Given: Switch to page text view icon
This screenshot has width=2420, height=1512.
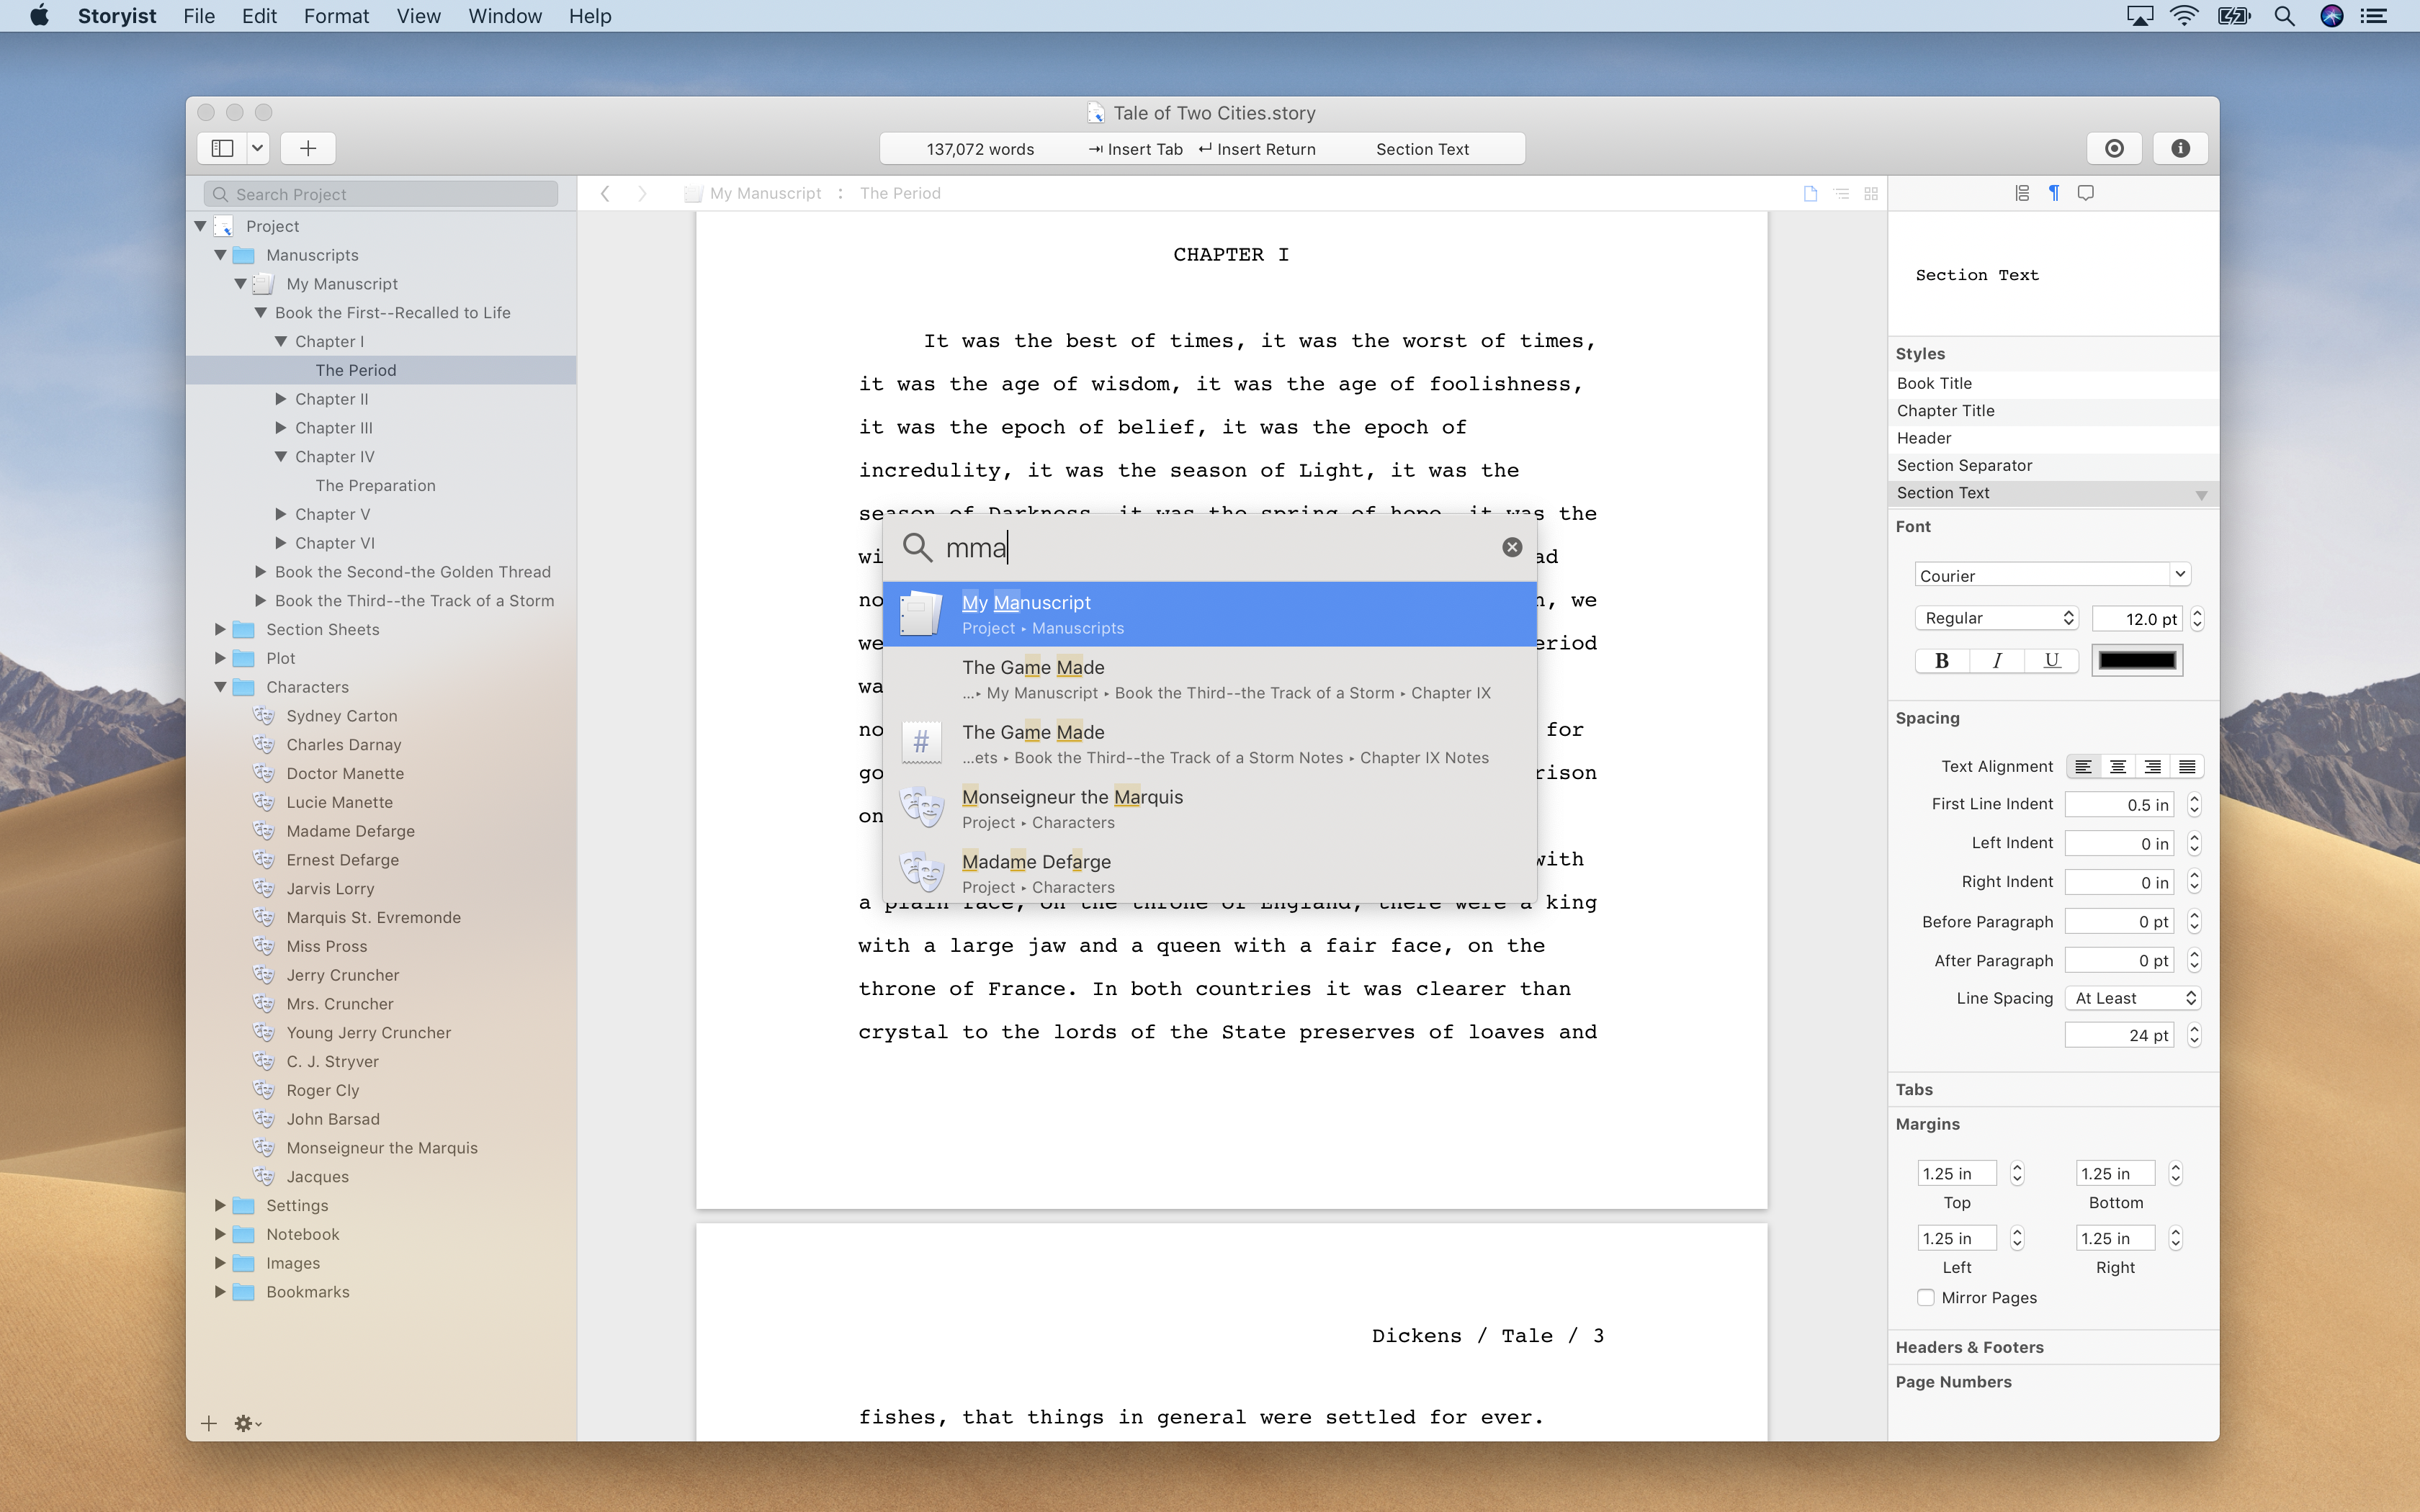Looking at the screenshot, I should [x=1810, y=193].
